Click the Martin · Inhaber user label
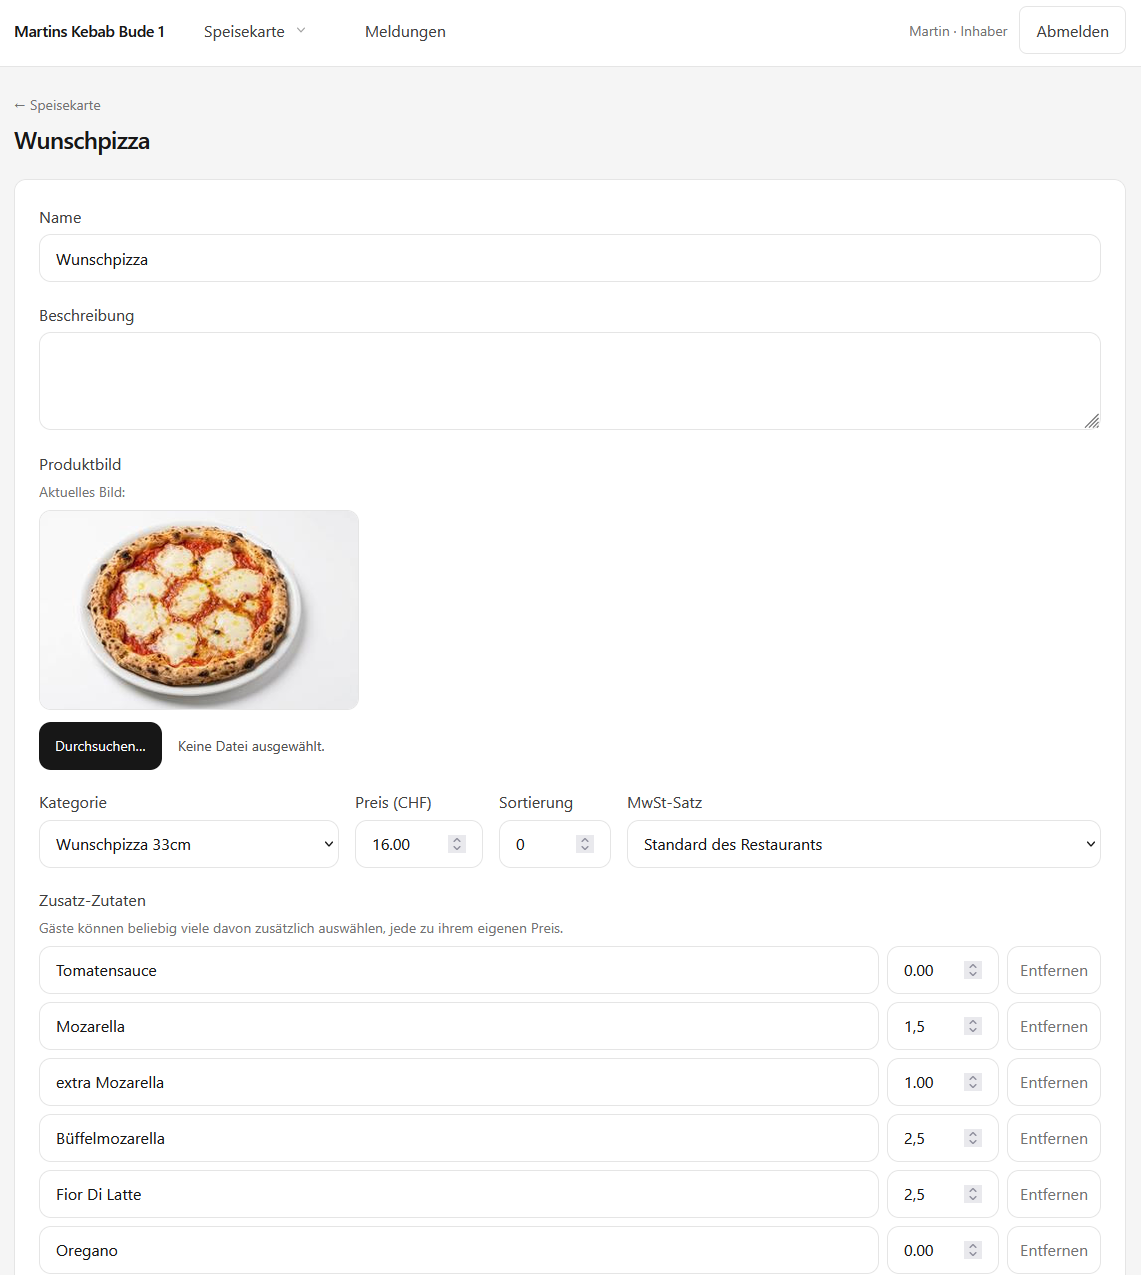 pos(958,31)
